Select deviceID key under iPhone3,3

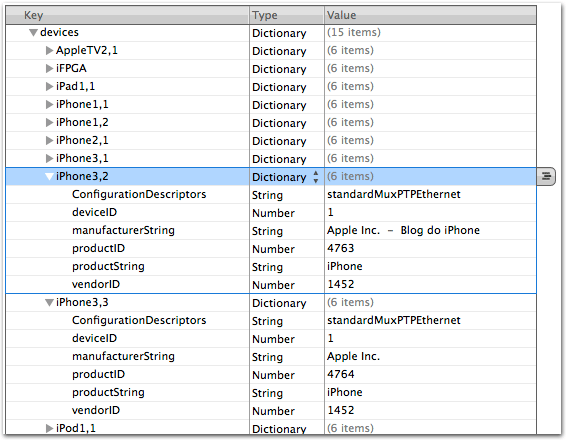pyautogui.click(x=95, y=338)
